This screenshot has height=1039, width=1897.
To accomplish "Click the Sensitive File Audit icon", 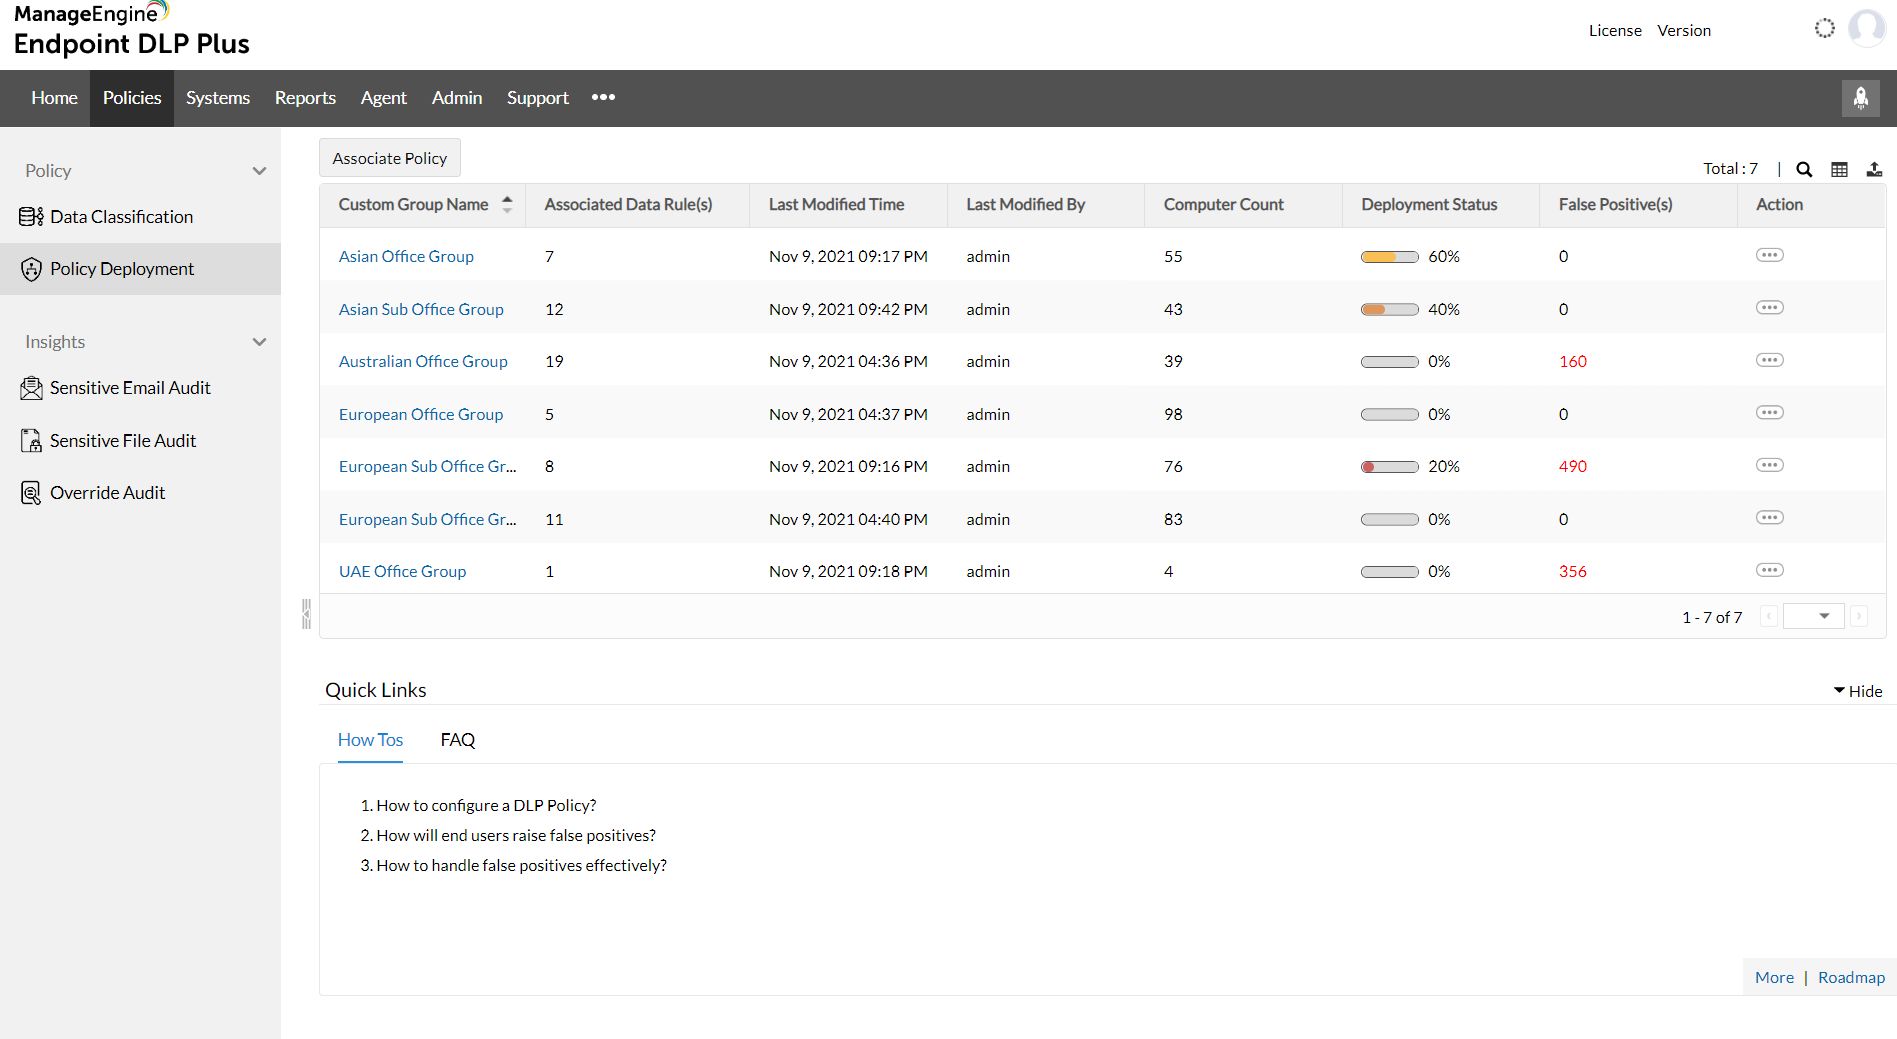I will 31,441.
